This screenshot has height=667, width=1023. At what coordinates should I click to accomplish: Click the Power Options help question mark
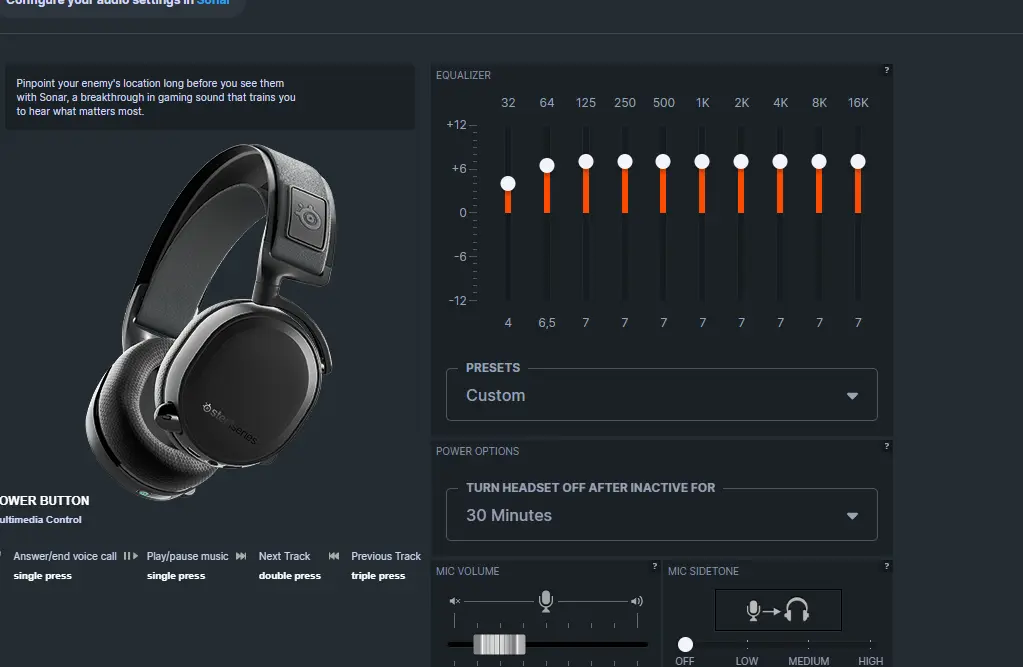tap(886, 446)
